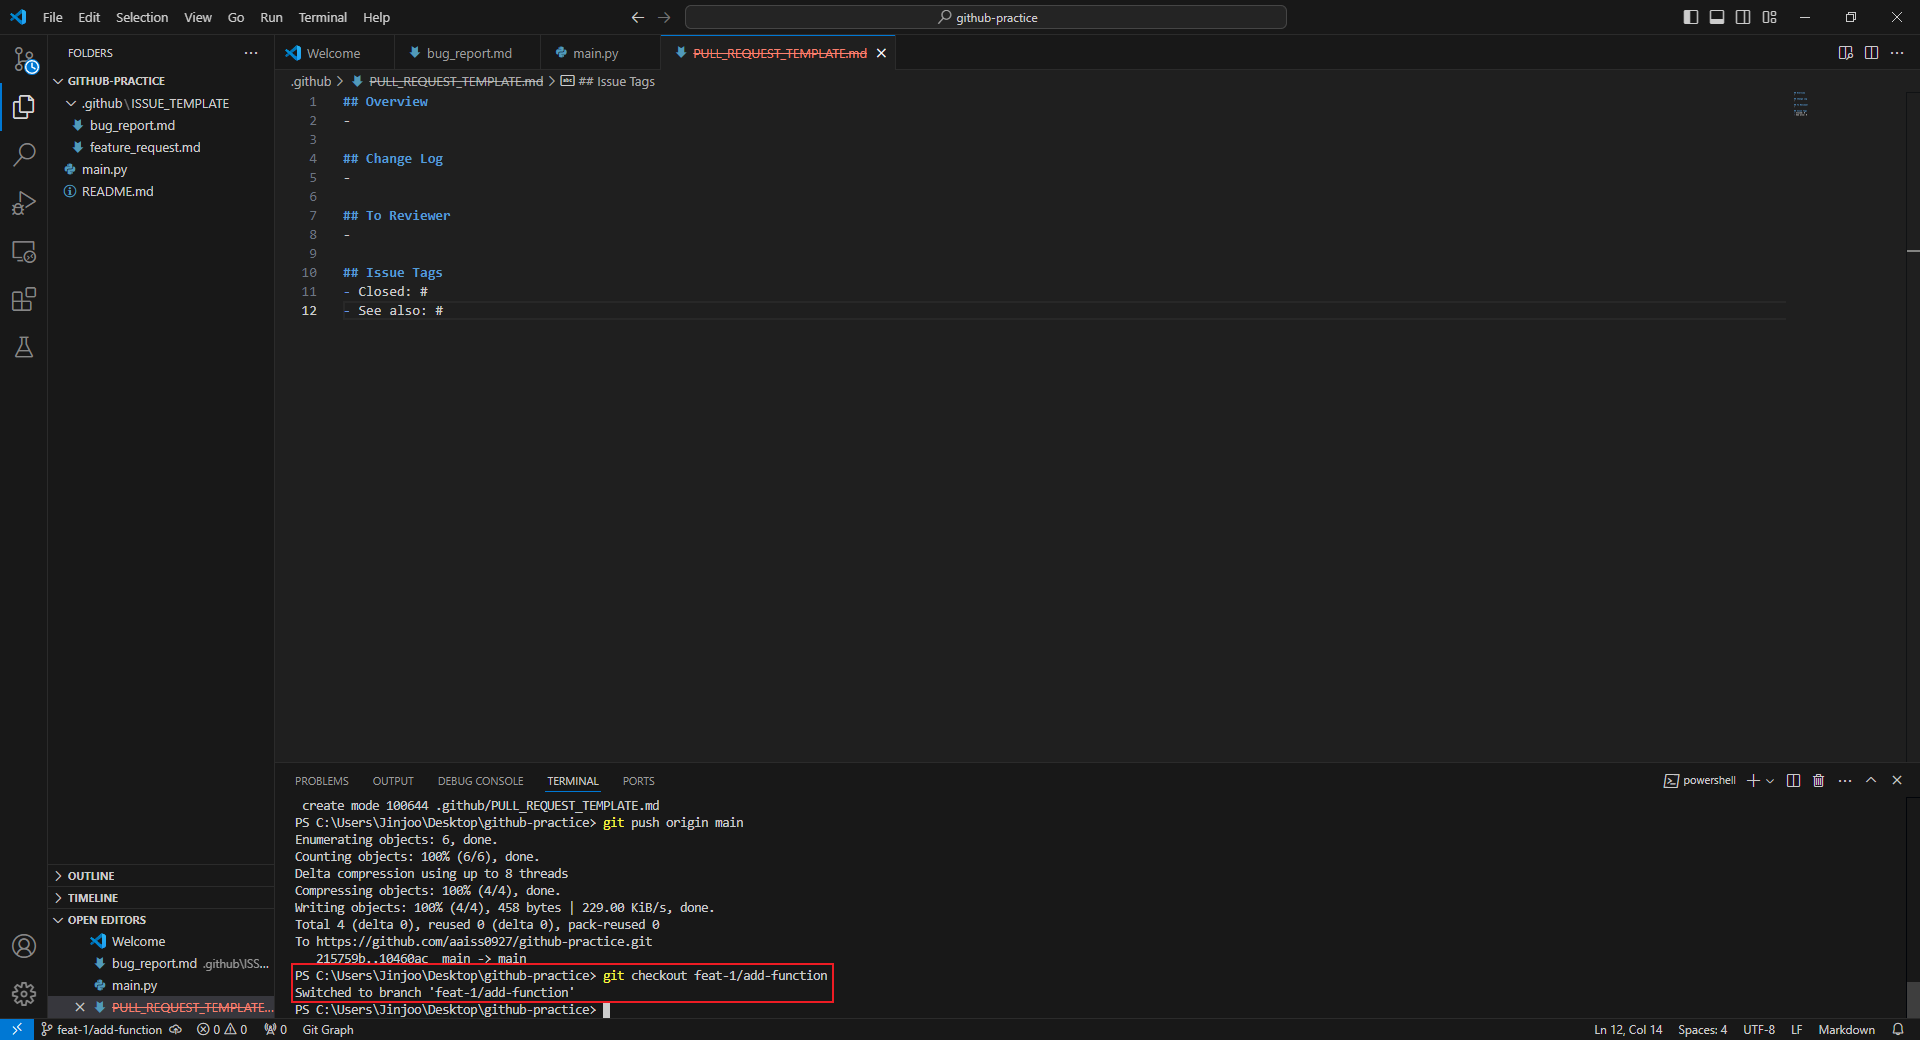Expand the Outline section
Viewport: 1920px width, 1040px height.
(x=161, y=876)
